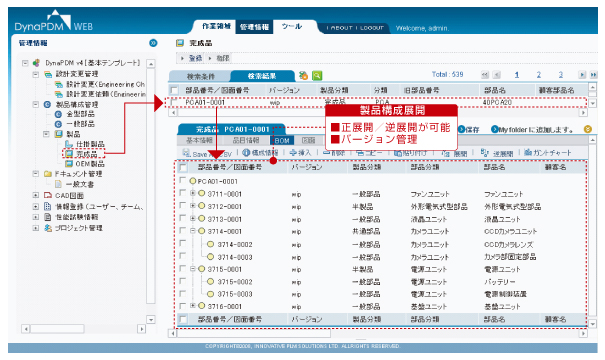
Task: Open 設計変更 (Engineering Ch tree item
Action: [x=100, y=84]
